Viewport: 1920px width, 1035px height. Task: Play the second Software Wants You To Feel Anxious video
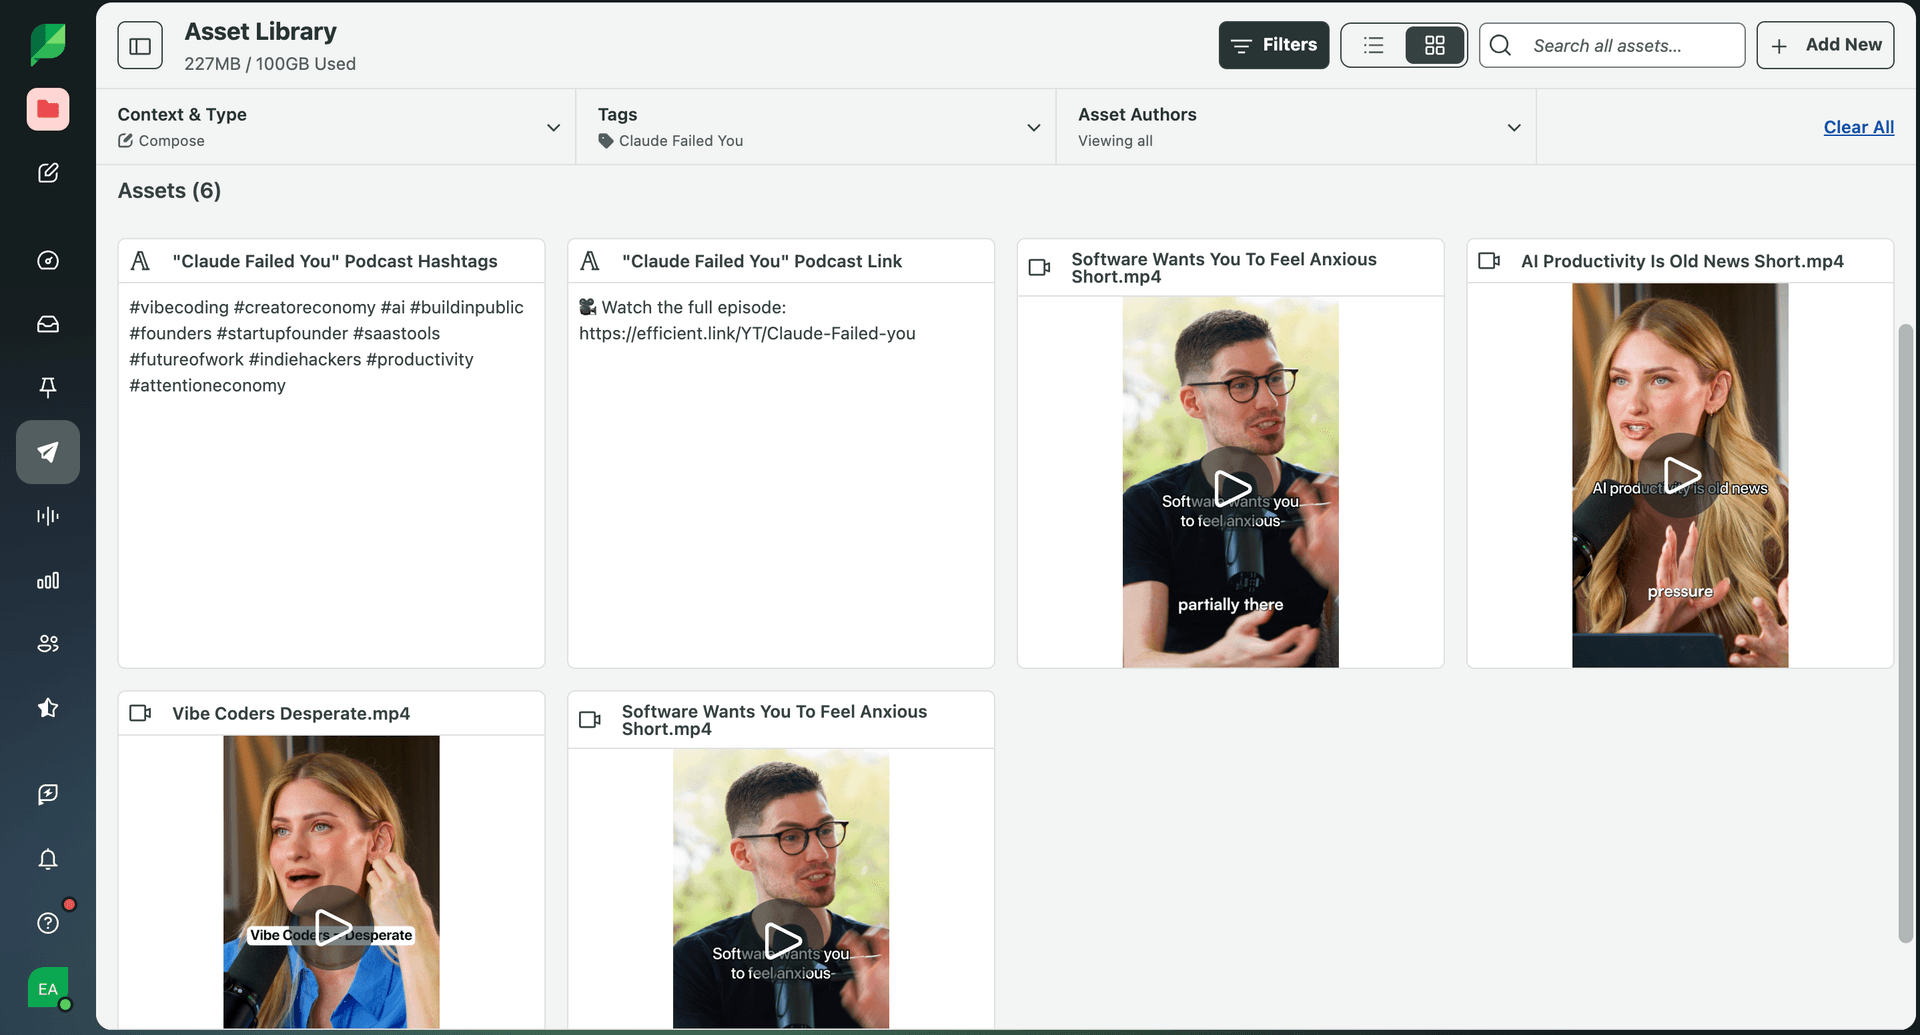782,940
